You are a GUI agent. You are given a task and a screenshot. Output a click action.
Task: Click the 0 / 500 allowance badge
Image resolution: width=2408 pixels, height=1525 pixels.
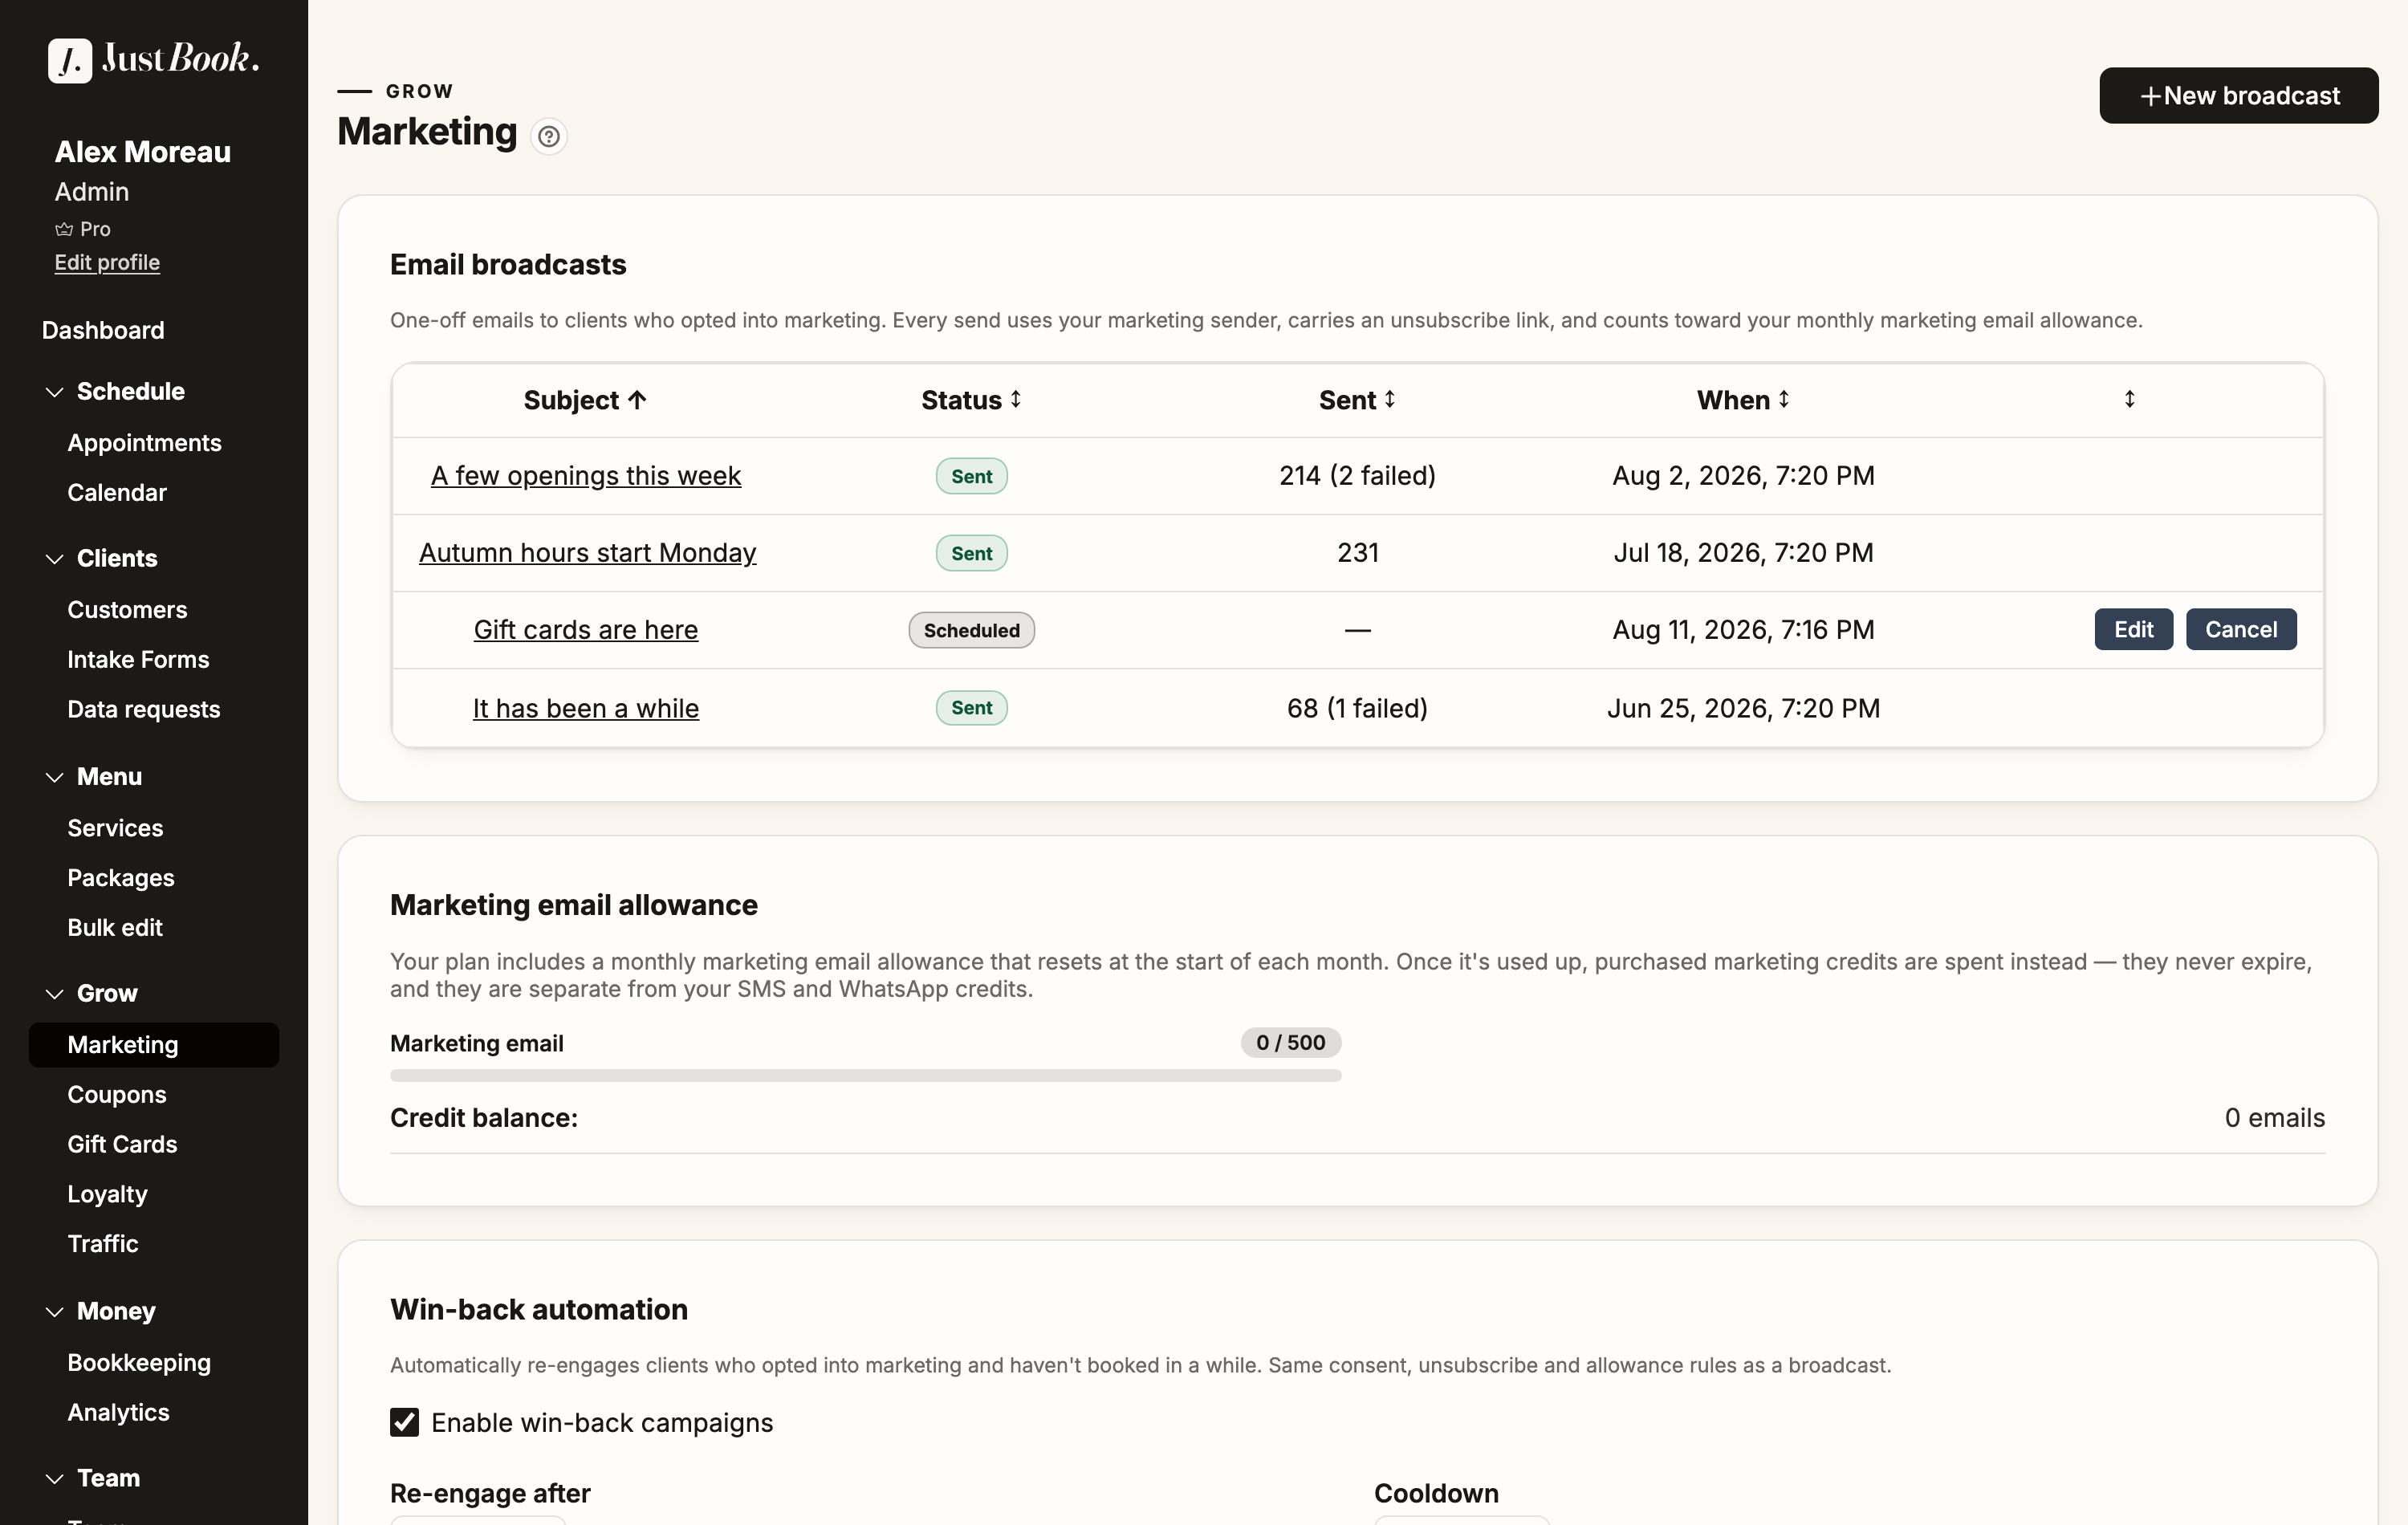click(1290, 1043)
